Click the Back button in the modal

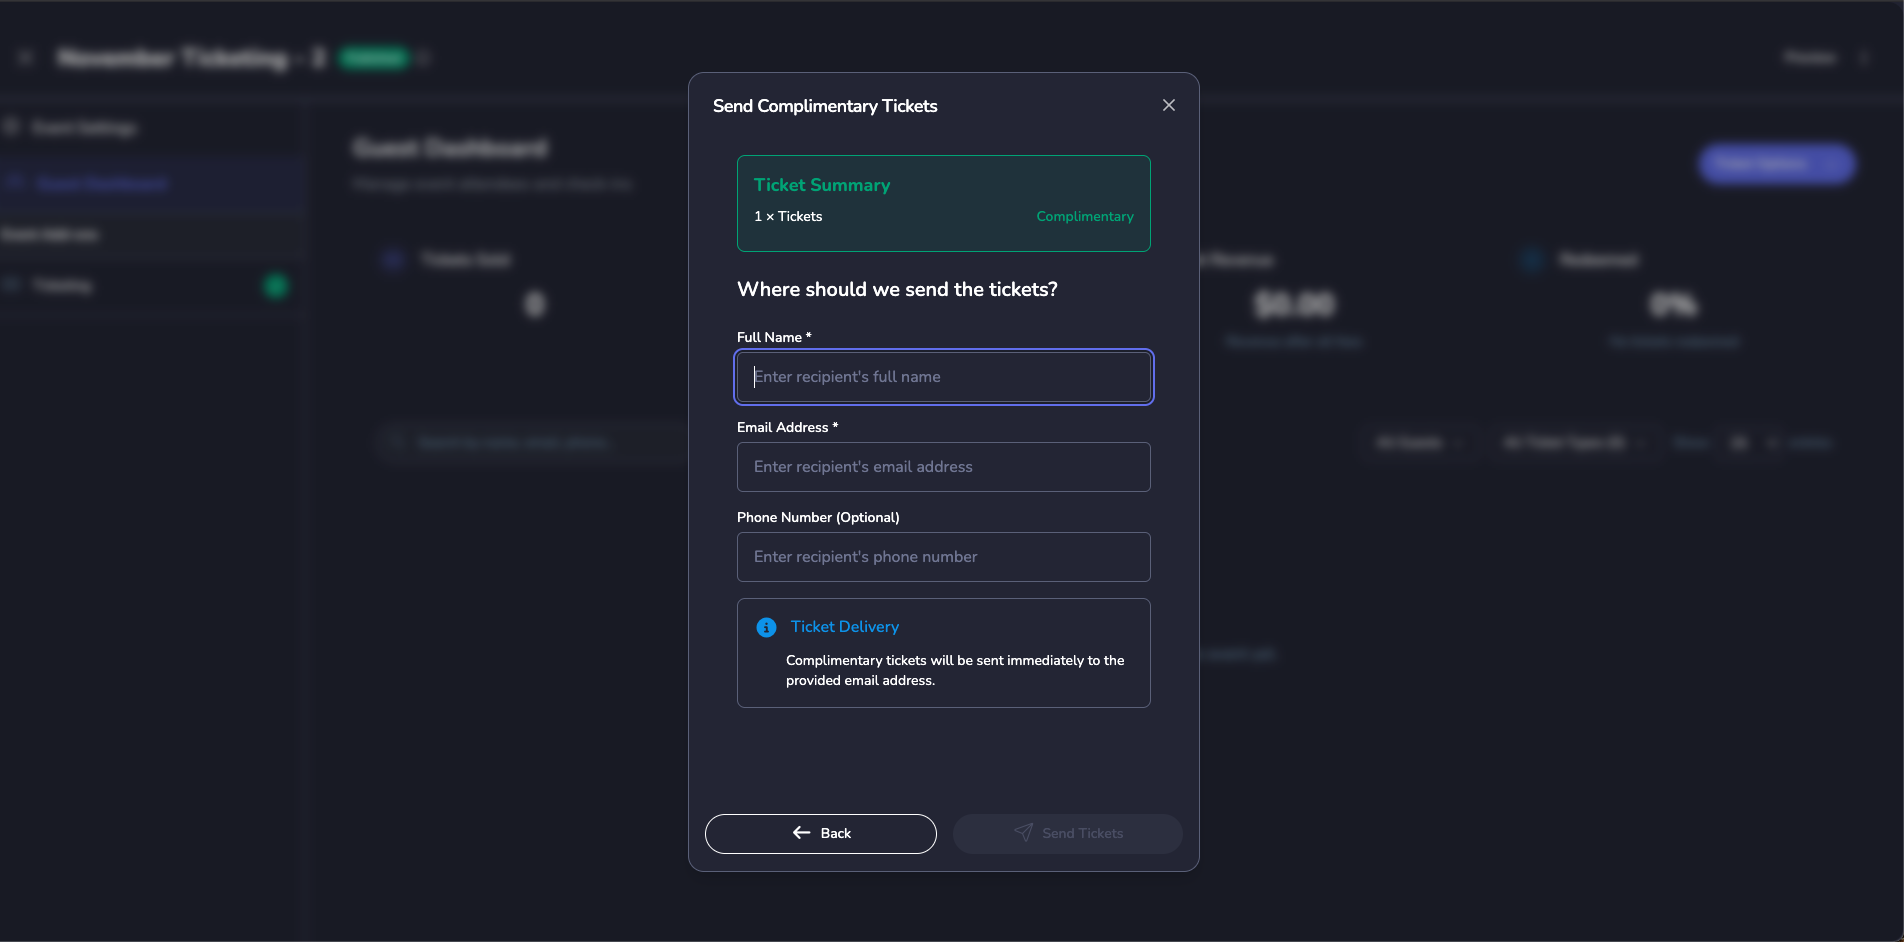click(820, 833)
